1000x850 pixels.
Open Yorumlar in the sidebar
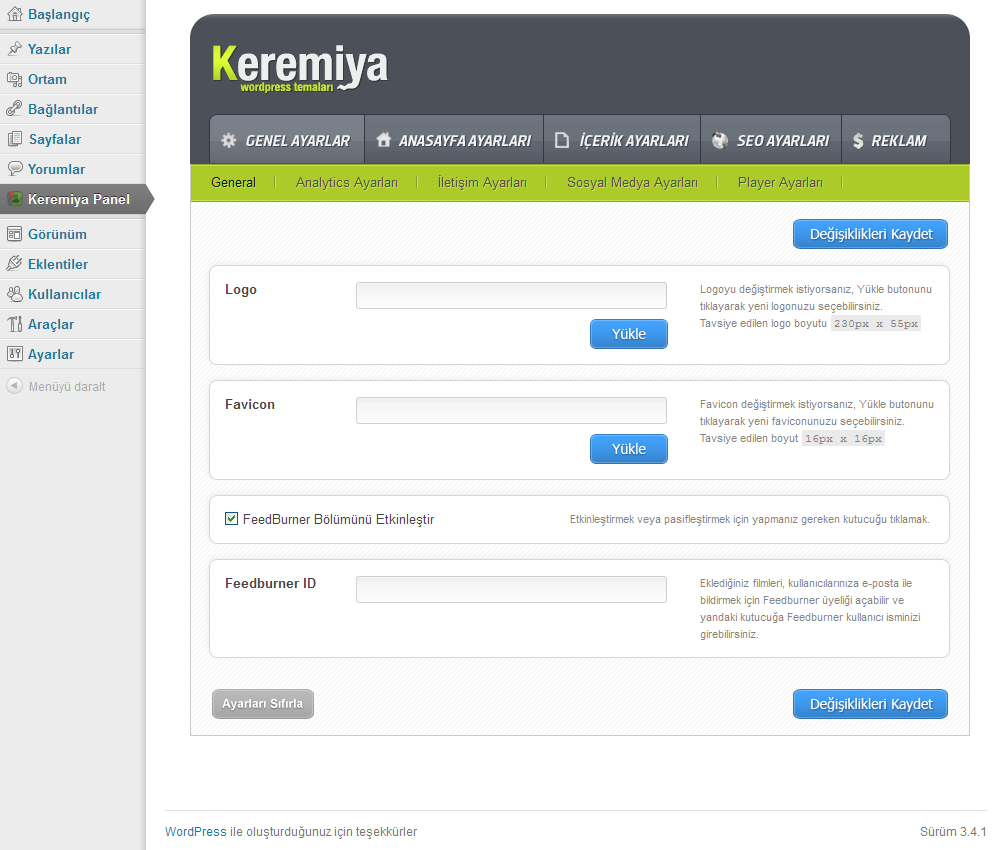56,169
